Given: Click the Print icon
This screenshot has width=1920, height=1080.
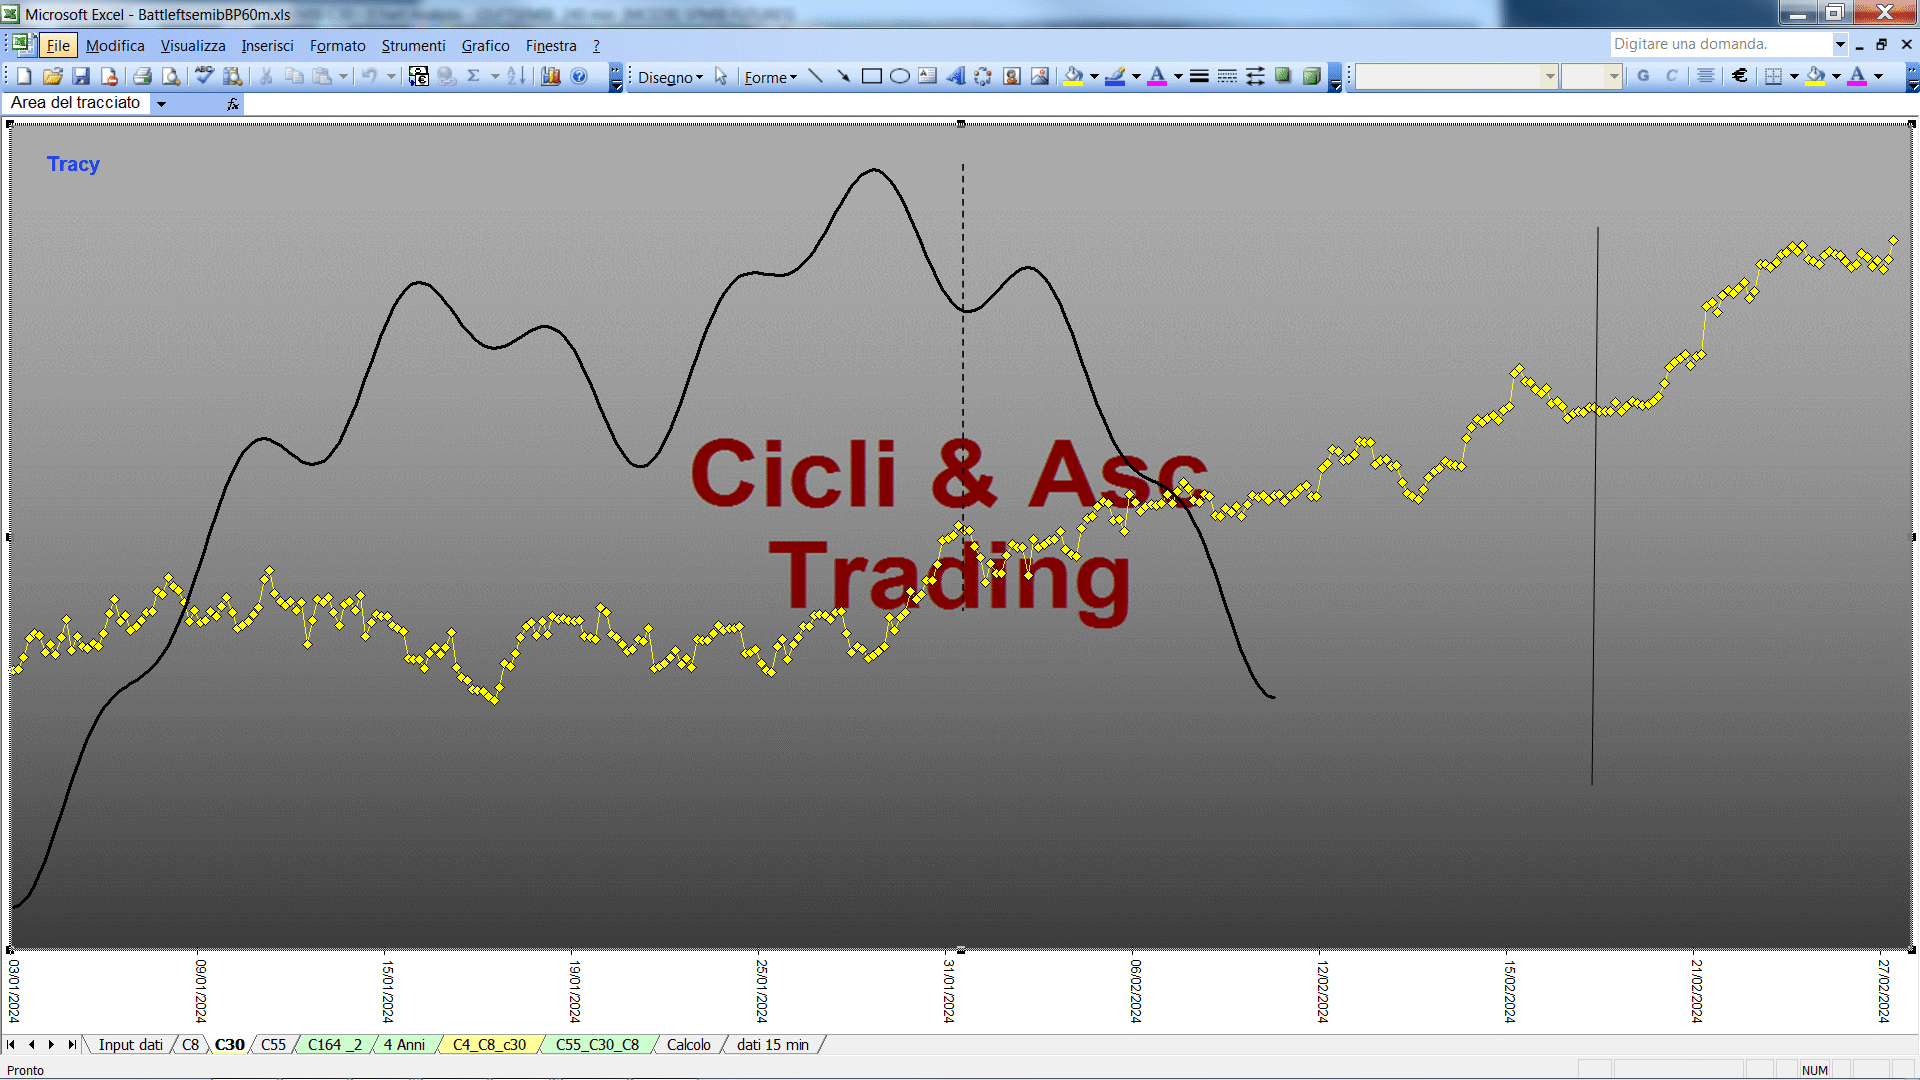Looking at the screenshot, I should point(142,76).
